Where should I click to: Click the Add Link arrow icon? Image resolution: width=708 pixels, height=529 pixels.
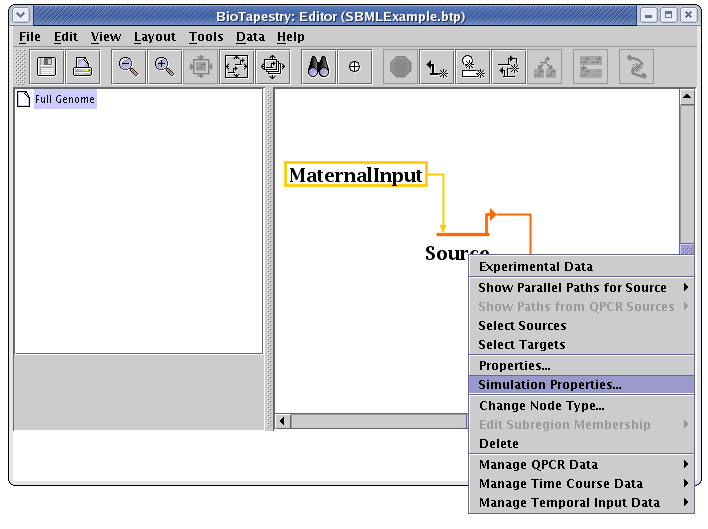coord(437,67)
